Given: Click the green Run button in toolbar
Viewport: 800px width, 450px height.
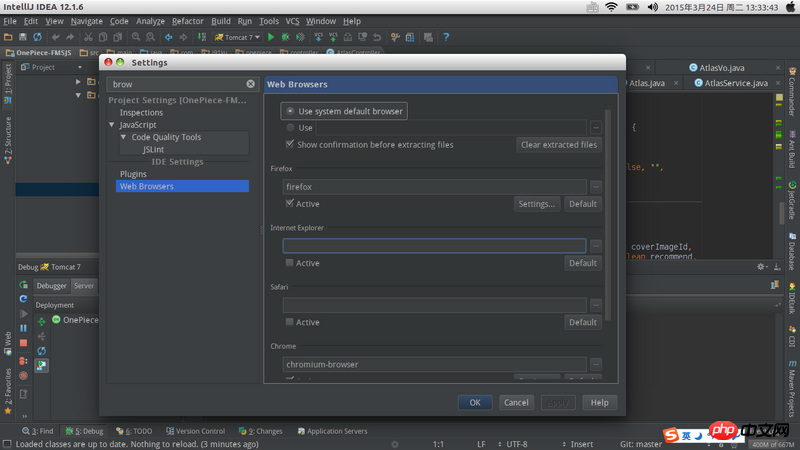Looking at the screenshot, I should [271, 37].
